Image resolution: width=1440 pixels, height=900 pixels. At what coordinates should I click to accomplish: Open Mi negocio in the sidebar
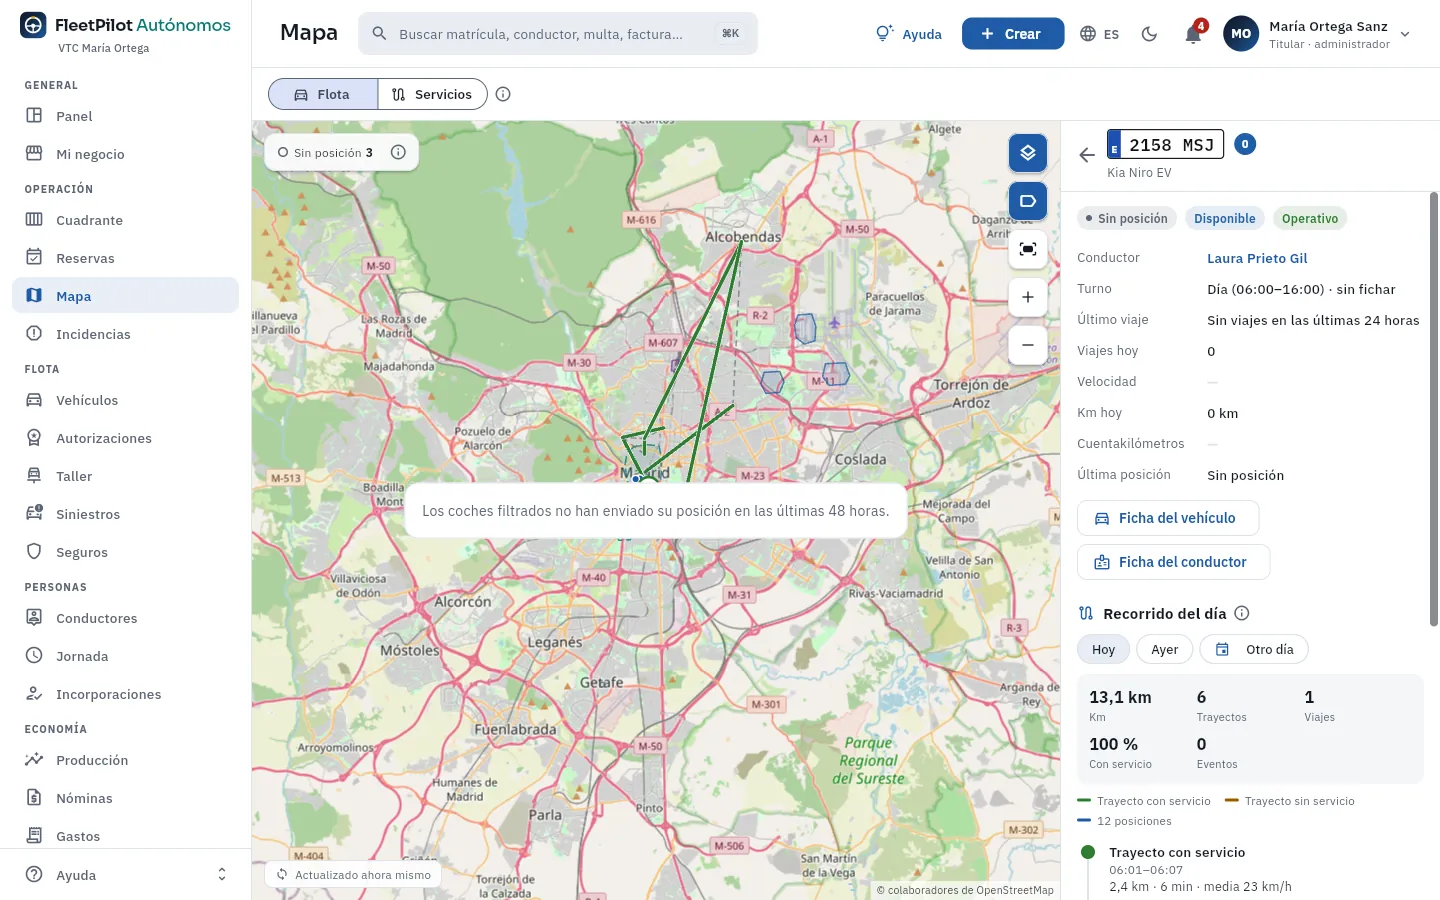coord(126,154)
